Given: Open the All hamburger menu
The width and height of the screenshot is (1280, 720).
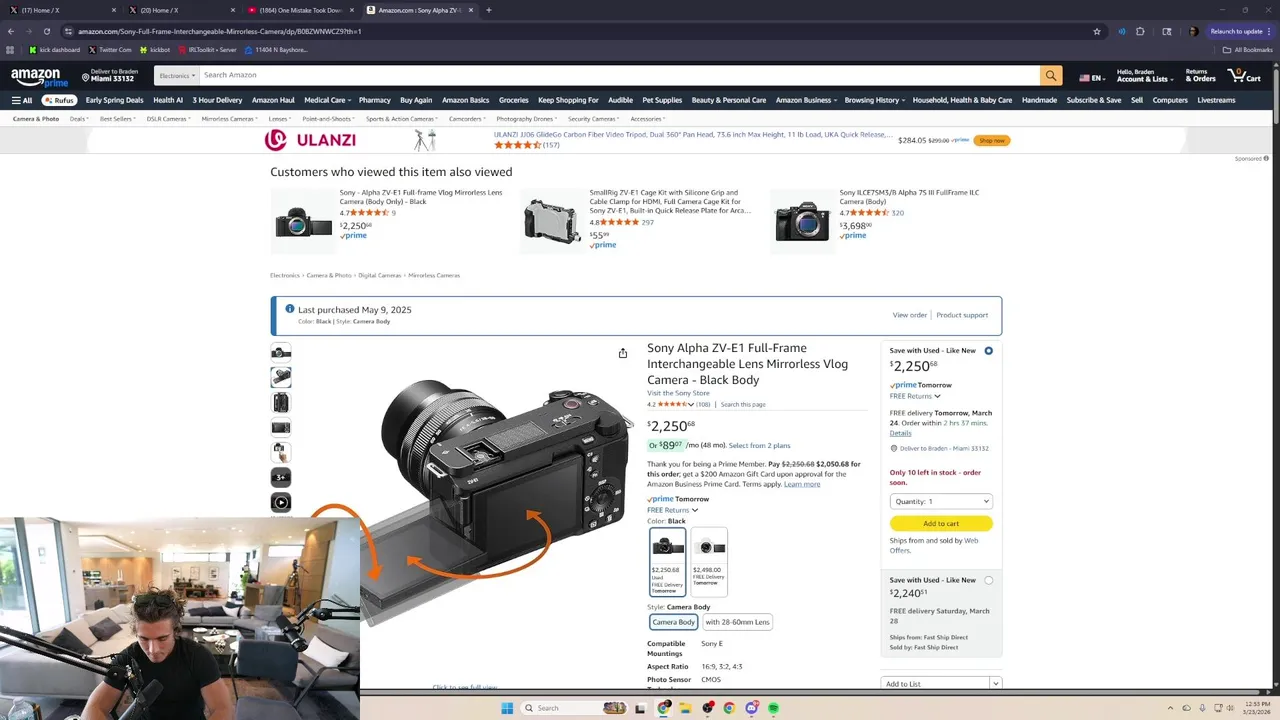Looking at the screenshot, I should tap(21, 100).
